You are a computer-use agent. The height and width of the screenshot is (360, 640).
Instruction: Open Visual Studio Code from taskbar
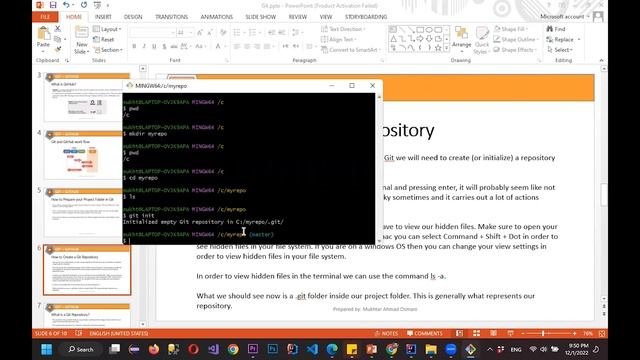tap(312, 349)
